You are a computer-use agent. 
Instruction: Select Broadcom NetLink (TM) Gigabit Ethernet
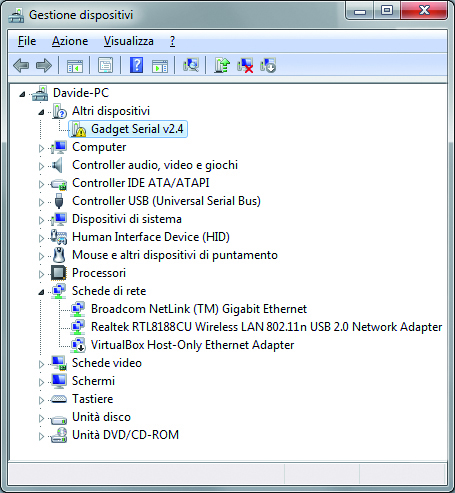pos(199,309)
